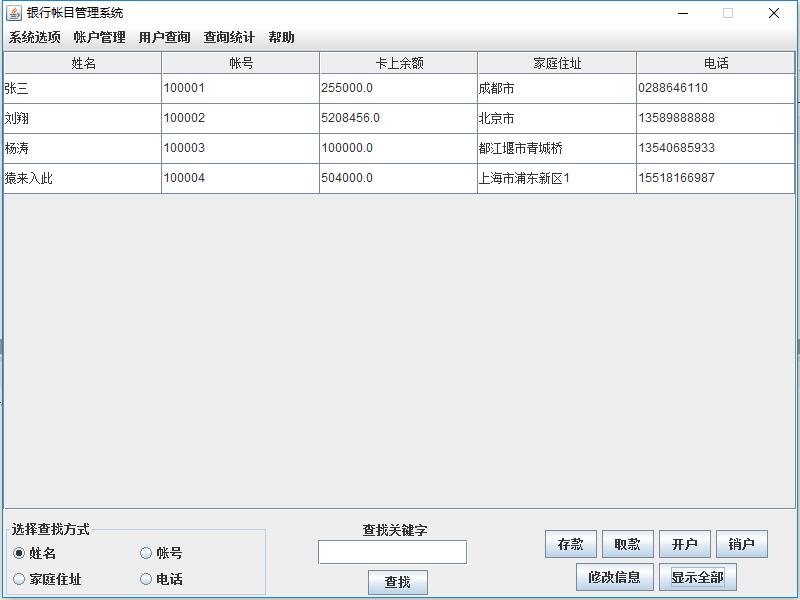Select the 姓名 search radio button

18,552
